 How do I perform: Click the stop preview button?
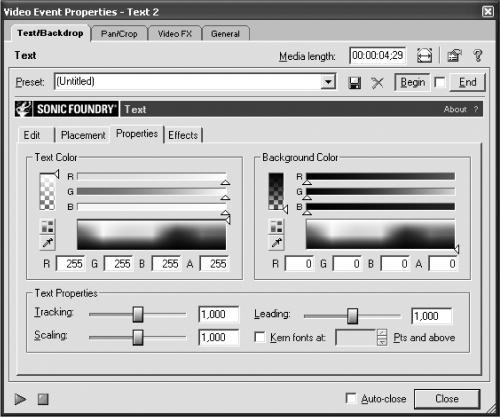(x=43, y=399)
